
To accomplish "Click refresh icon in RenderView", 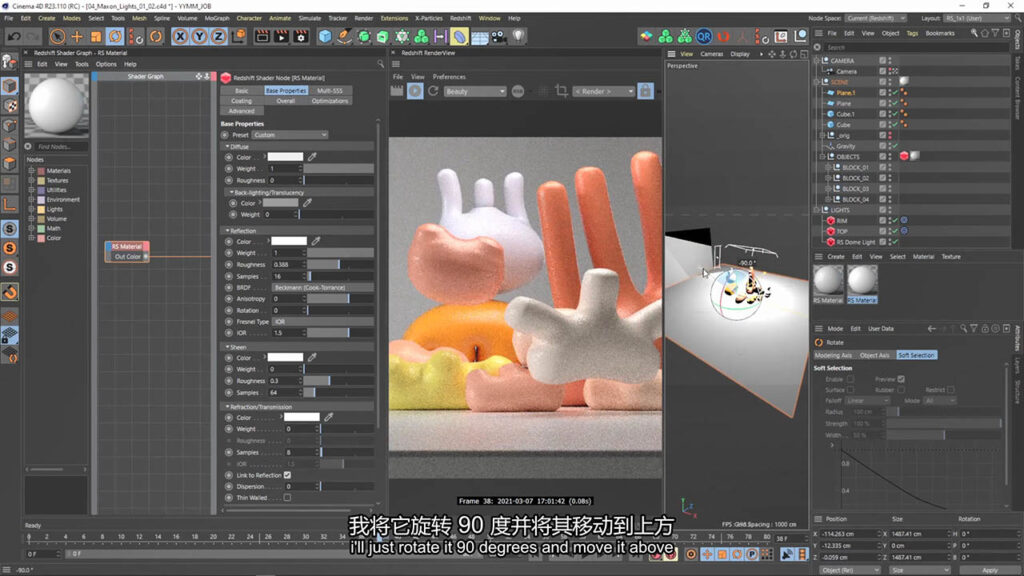I will coord(433,91).
